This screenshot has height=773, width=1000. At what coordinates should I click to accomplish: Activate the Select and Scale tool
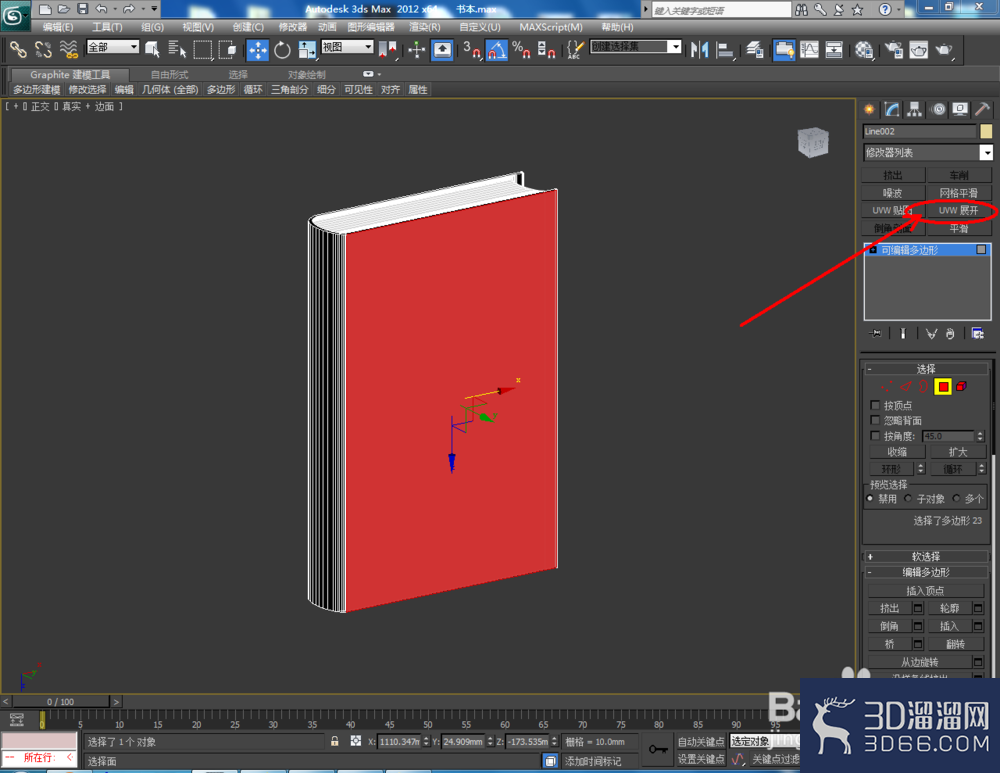tap(307, 49)
